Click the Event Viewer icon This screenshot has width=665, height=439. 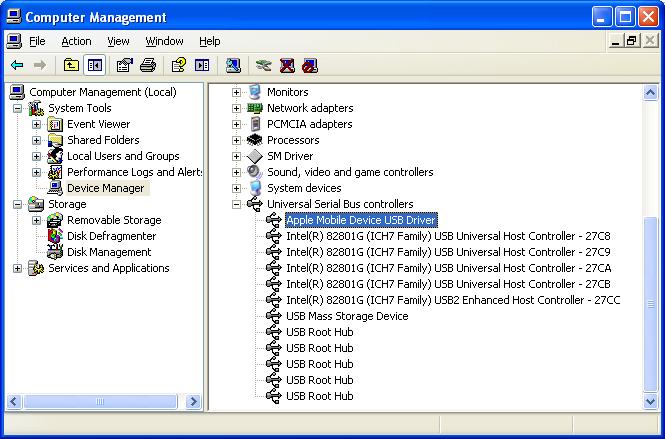click(x=55, y=124)
